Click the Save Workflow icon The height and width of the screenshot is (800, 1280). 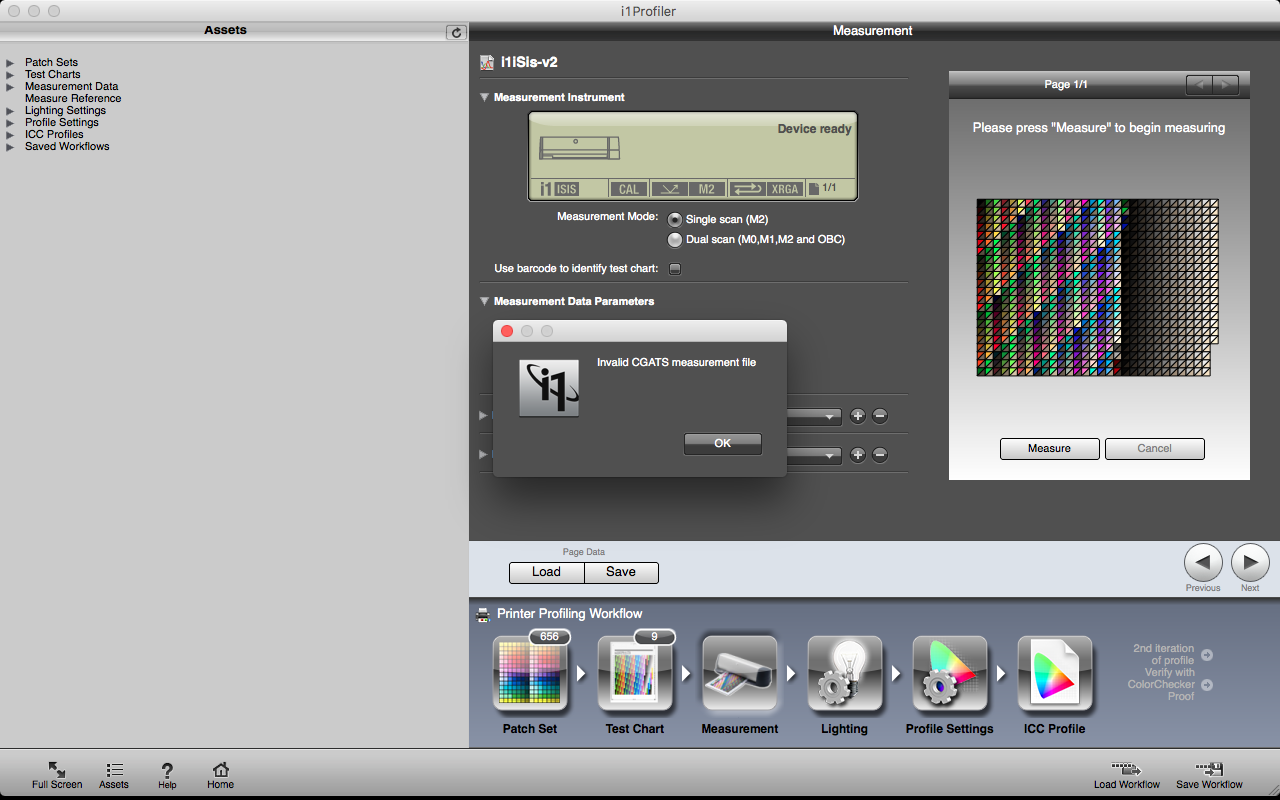[1210, 770]
